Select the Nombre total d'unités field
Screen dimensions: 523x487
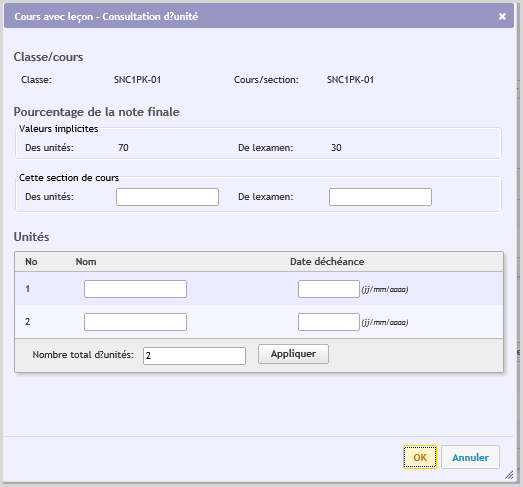(194, 356)
